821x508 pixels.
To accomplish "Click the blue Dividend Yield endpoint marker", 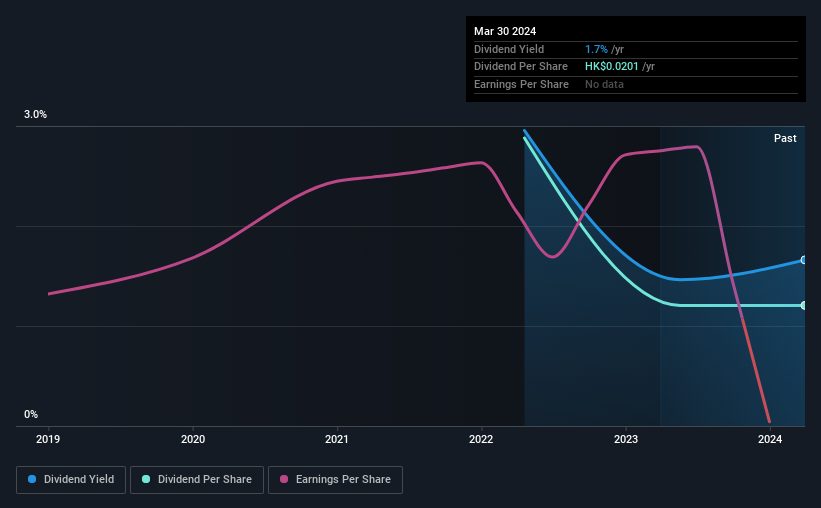I will [x=803, y=260].
